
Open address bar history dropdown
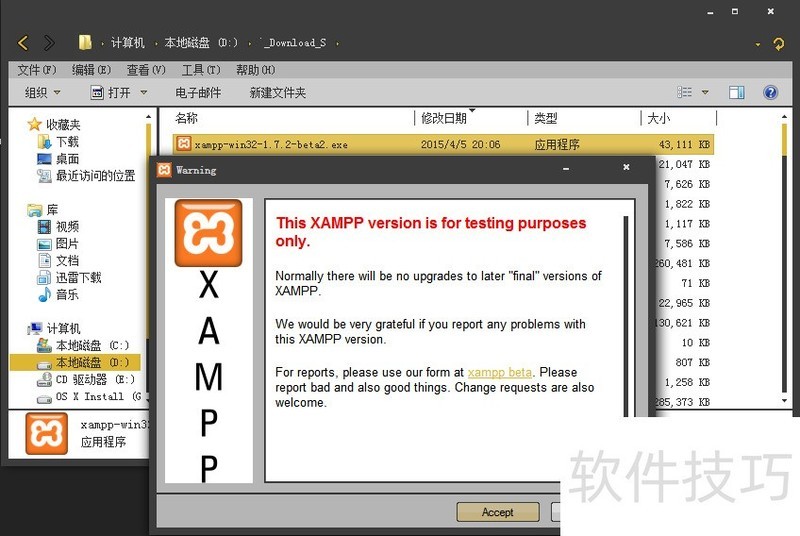coord(758,45)
